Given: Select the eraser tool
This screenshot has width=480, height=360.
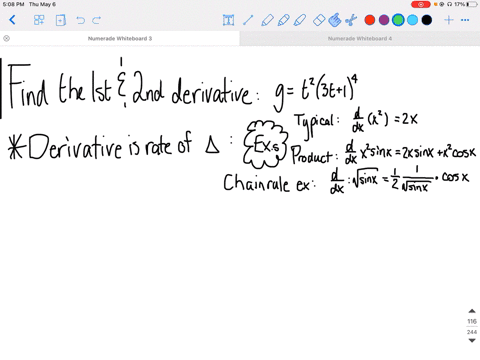Looking at the screenshot, I should point(319,20).
